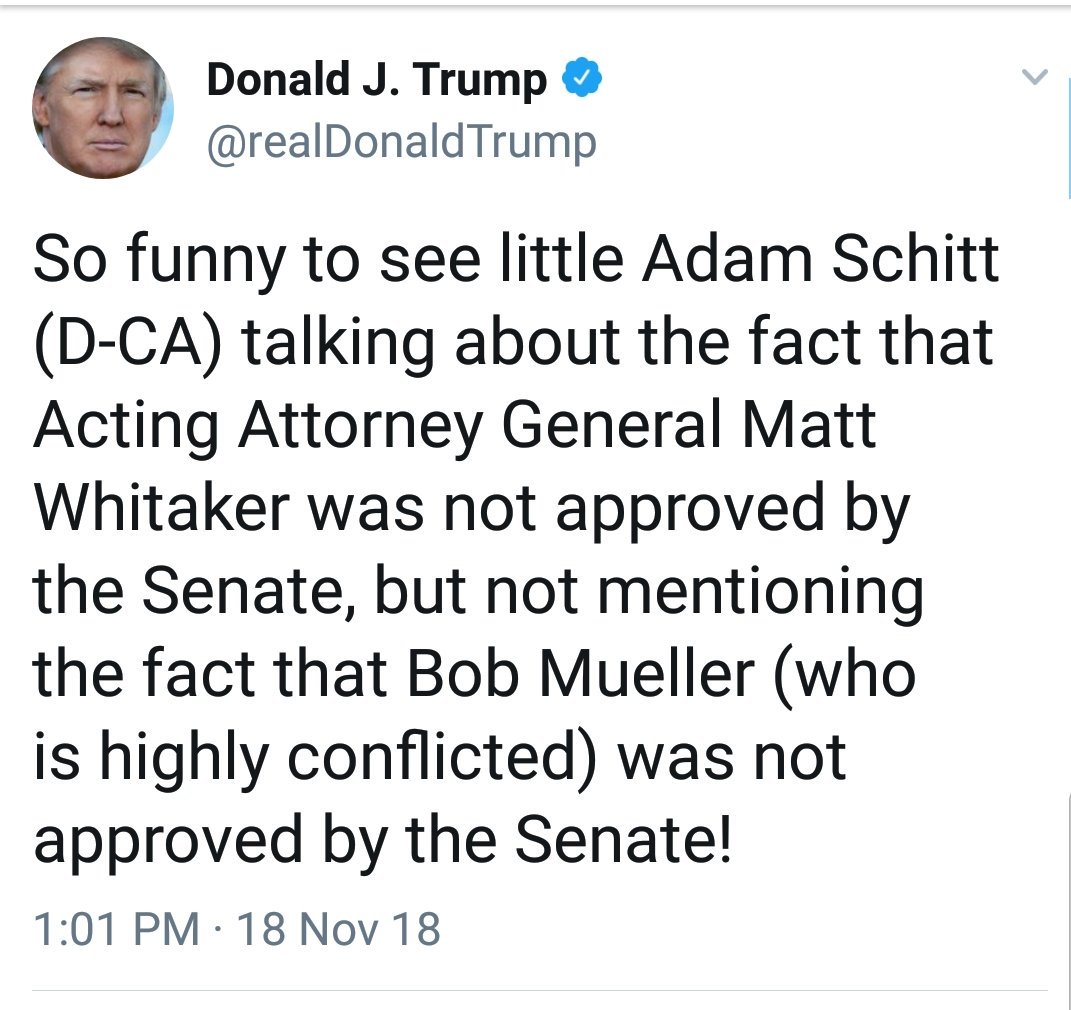Image resolution: width=1071 pixels, height=1010 pixels.
Task: Click the Donald J. Trump display name
Action: point(376,80)
